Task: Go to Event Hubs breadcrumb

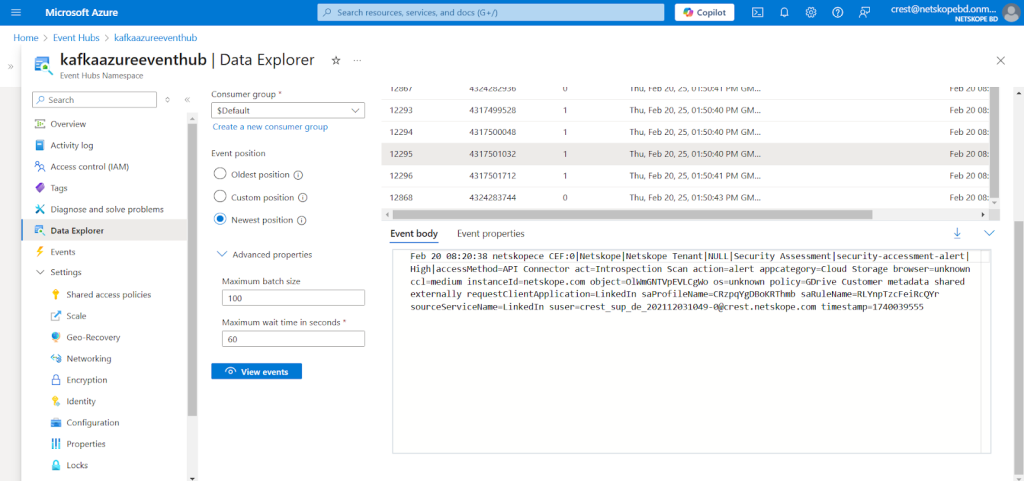Action: pos(76,38)
